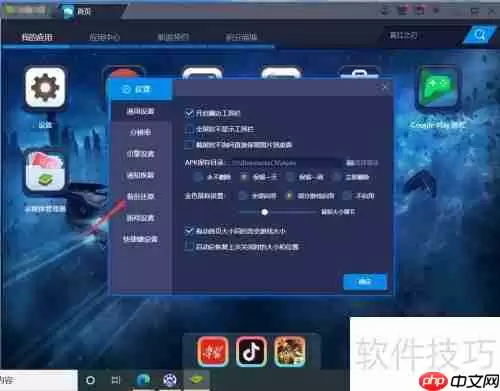Click the button right of the APK path field
Screen dimensions: 500x391
coord(362,163)
